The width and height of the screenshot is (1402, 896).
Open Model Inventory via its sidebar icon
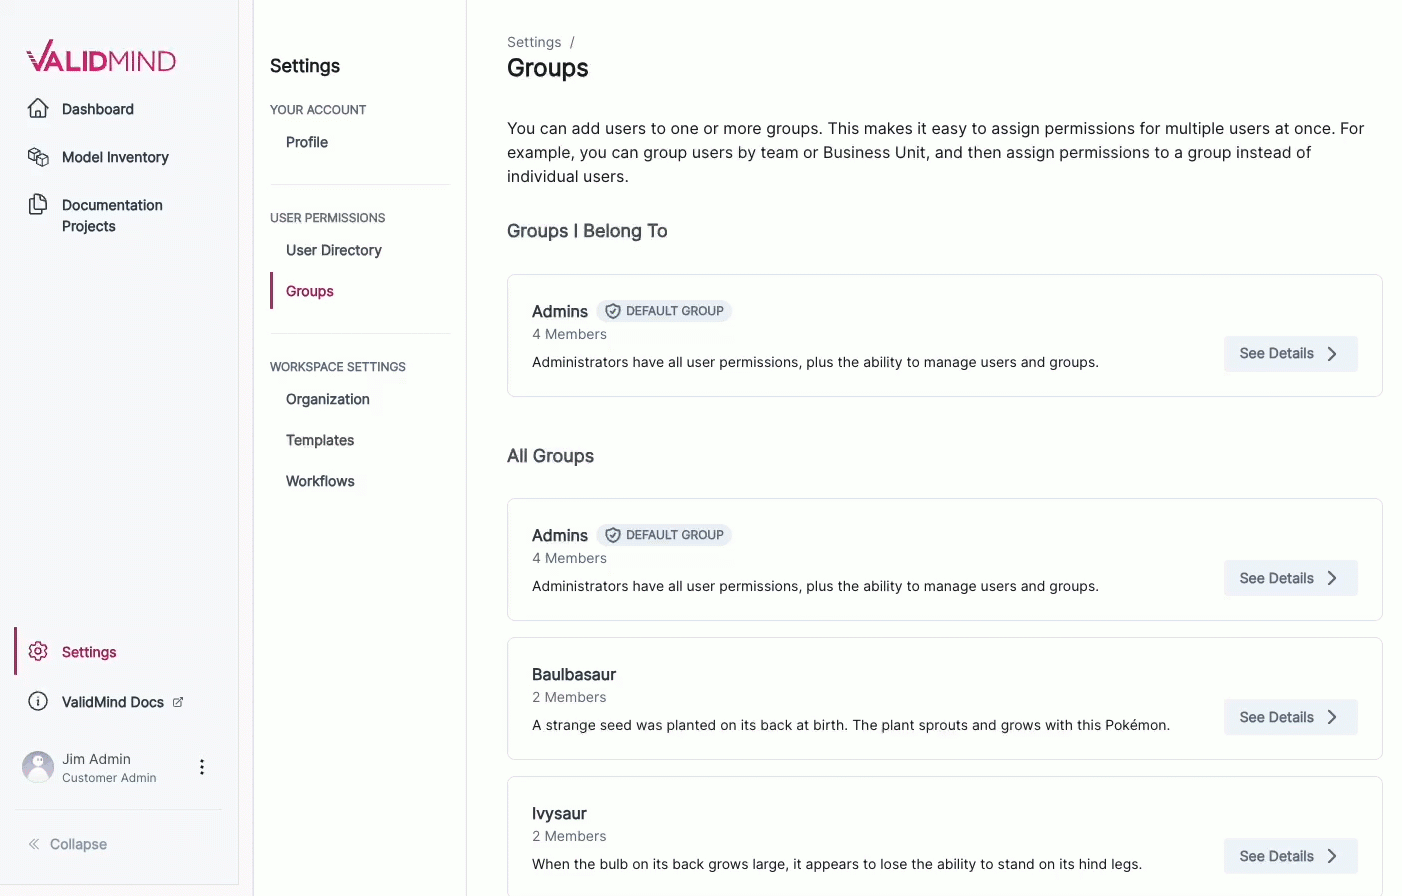(38, 157)
